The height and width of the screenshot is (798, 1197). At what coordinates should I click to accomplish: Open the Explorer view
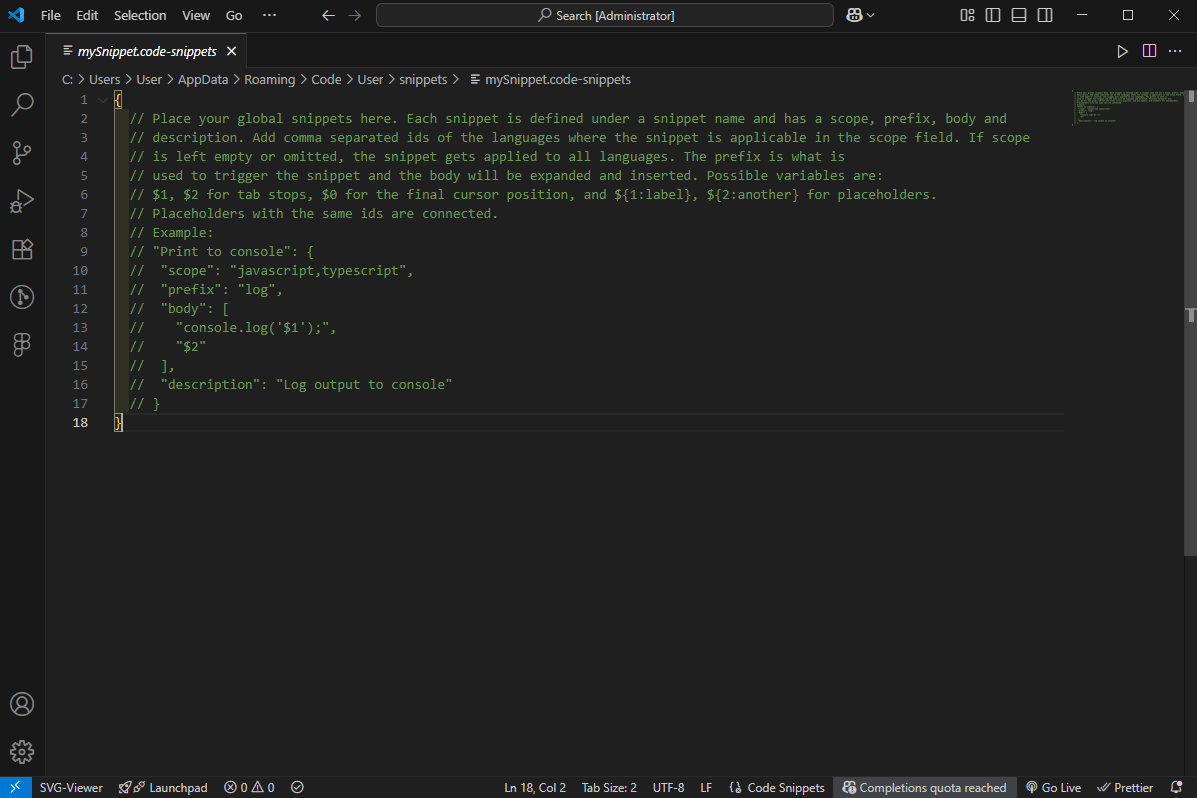click(22, 57)
